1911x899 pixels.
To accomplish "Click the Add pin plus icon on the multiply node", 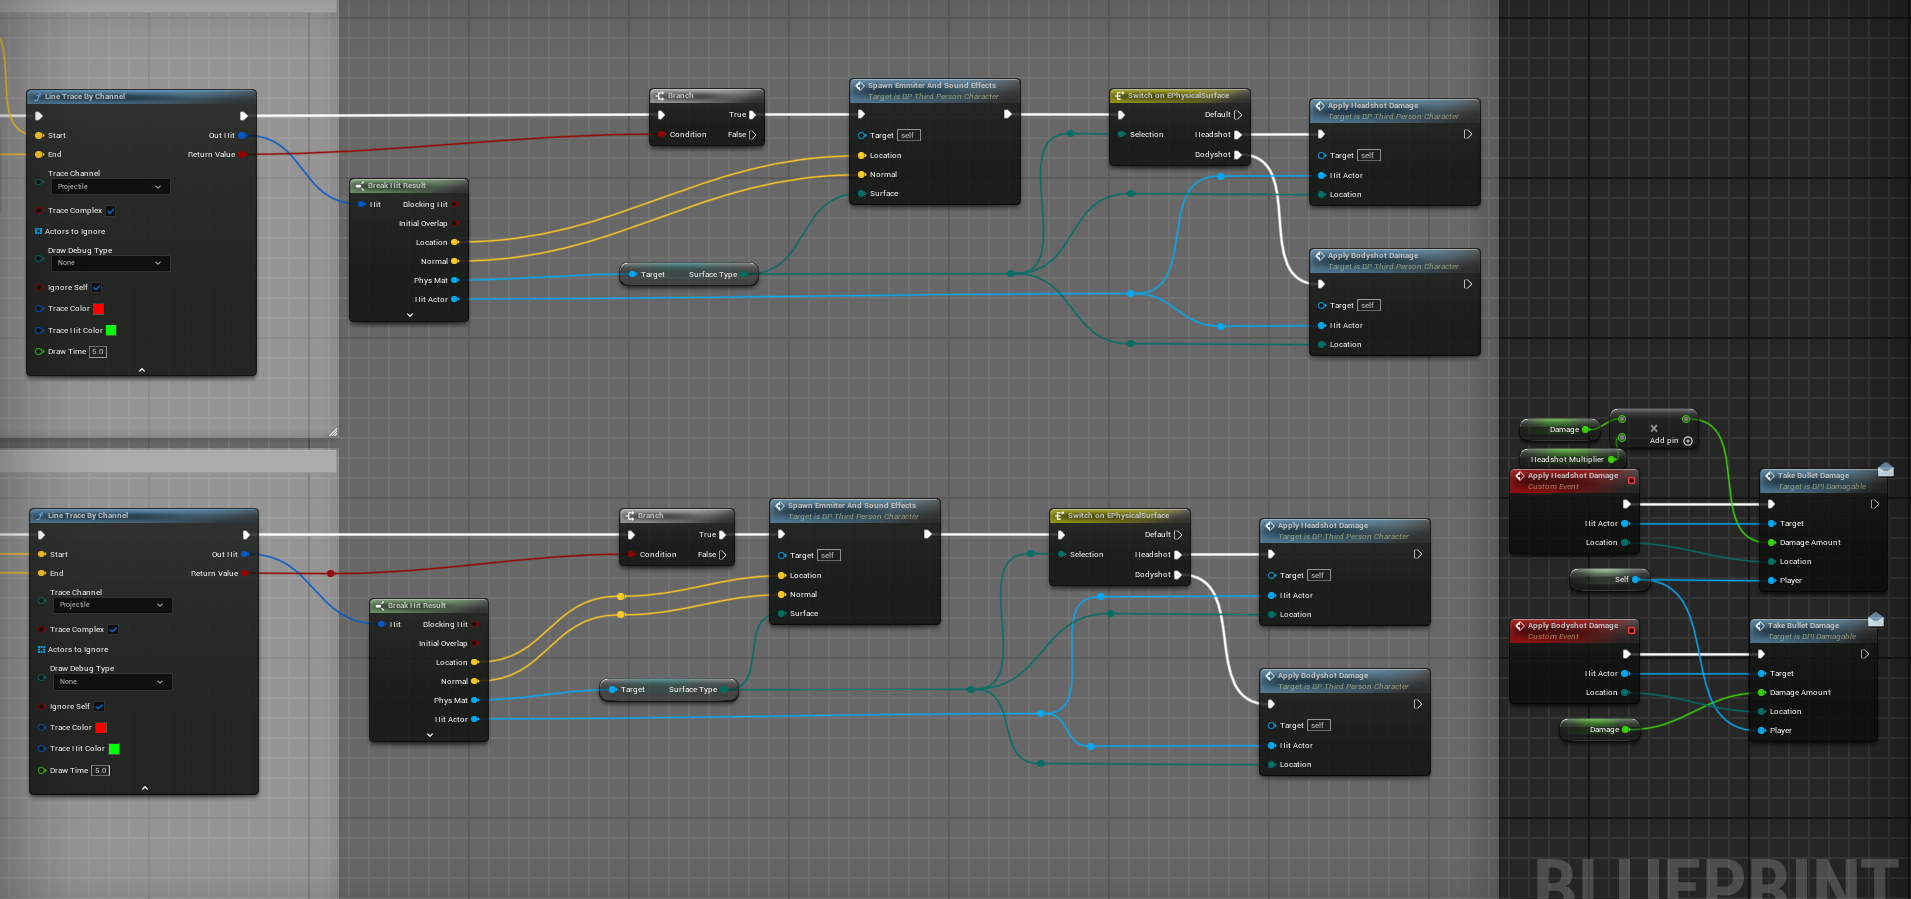I will click(x=1688, y=441).
